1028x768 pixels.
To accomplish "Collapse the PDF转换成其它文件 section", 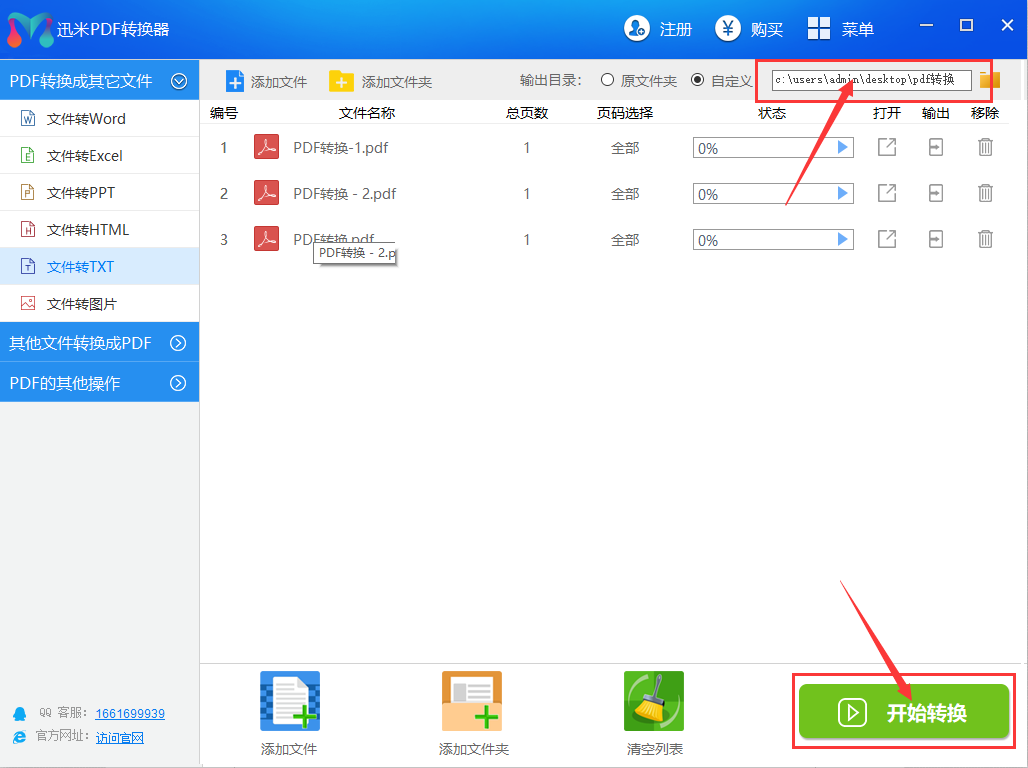I will (179, 81).
